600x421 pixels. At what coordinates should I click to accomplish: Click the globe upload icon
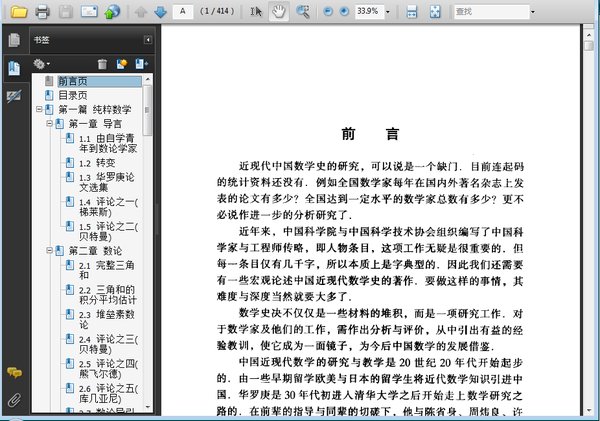click(x=112, y=12)
